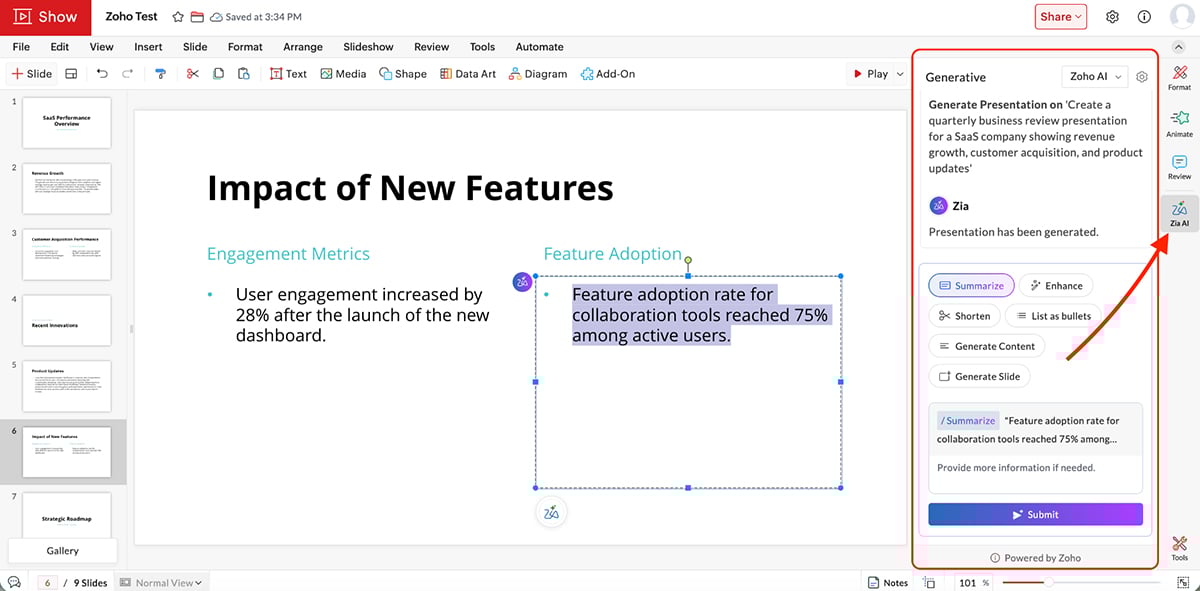Open the Play mode dropdown arrow
Viewport: 1200px width, 591px height.
pyautogui.click(x=898, y=73)
